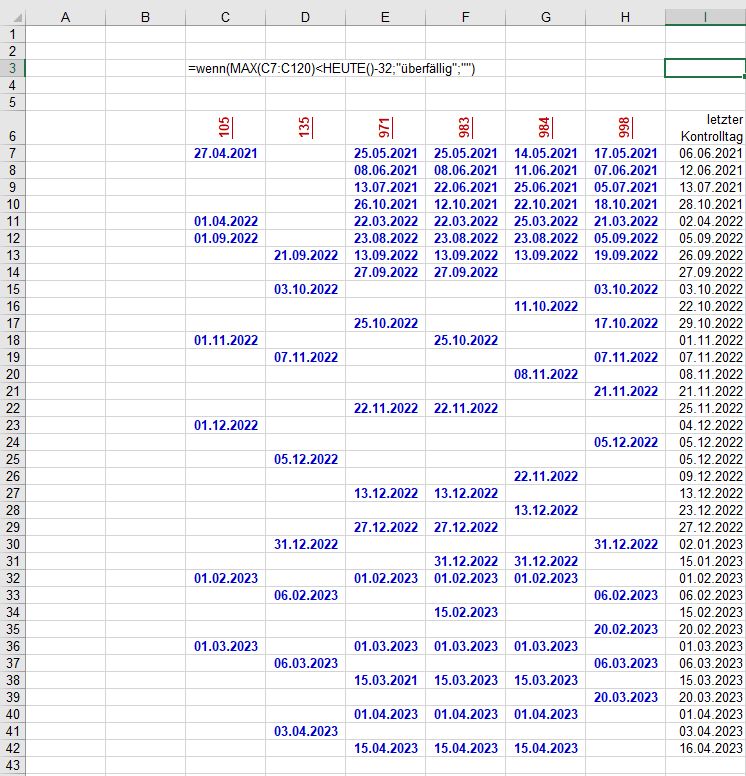Click cell 01.02.2023 in column C

(225, 578)
